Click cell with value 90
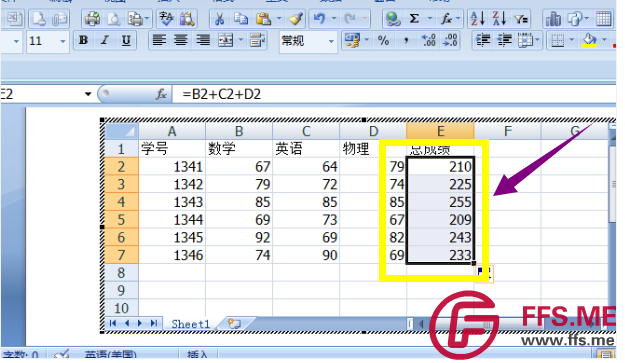Image resolution: width=625 pixels, height=363 pixels. click(306, 255)
